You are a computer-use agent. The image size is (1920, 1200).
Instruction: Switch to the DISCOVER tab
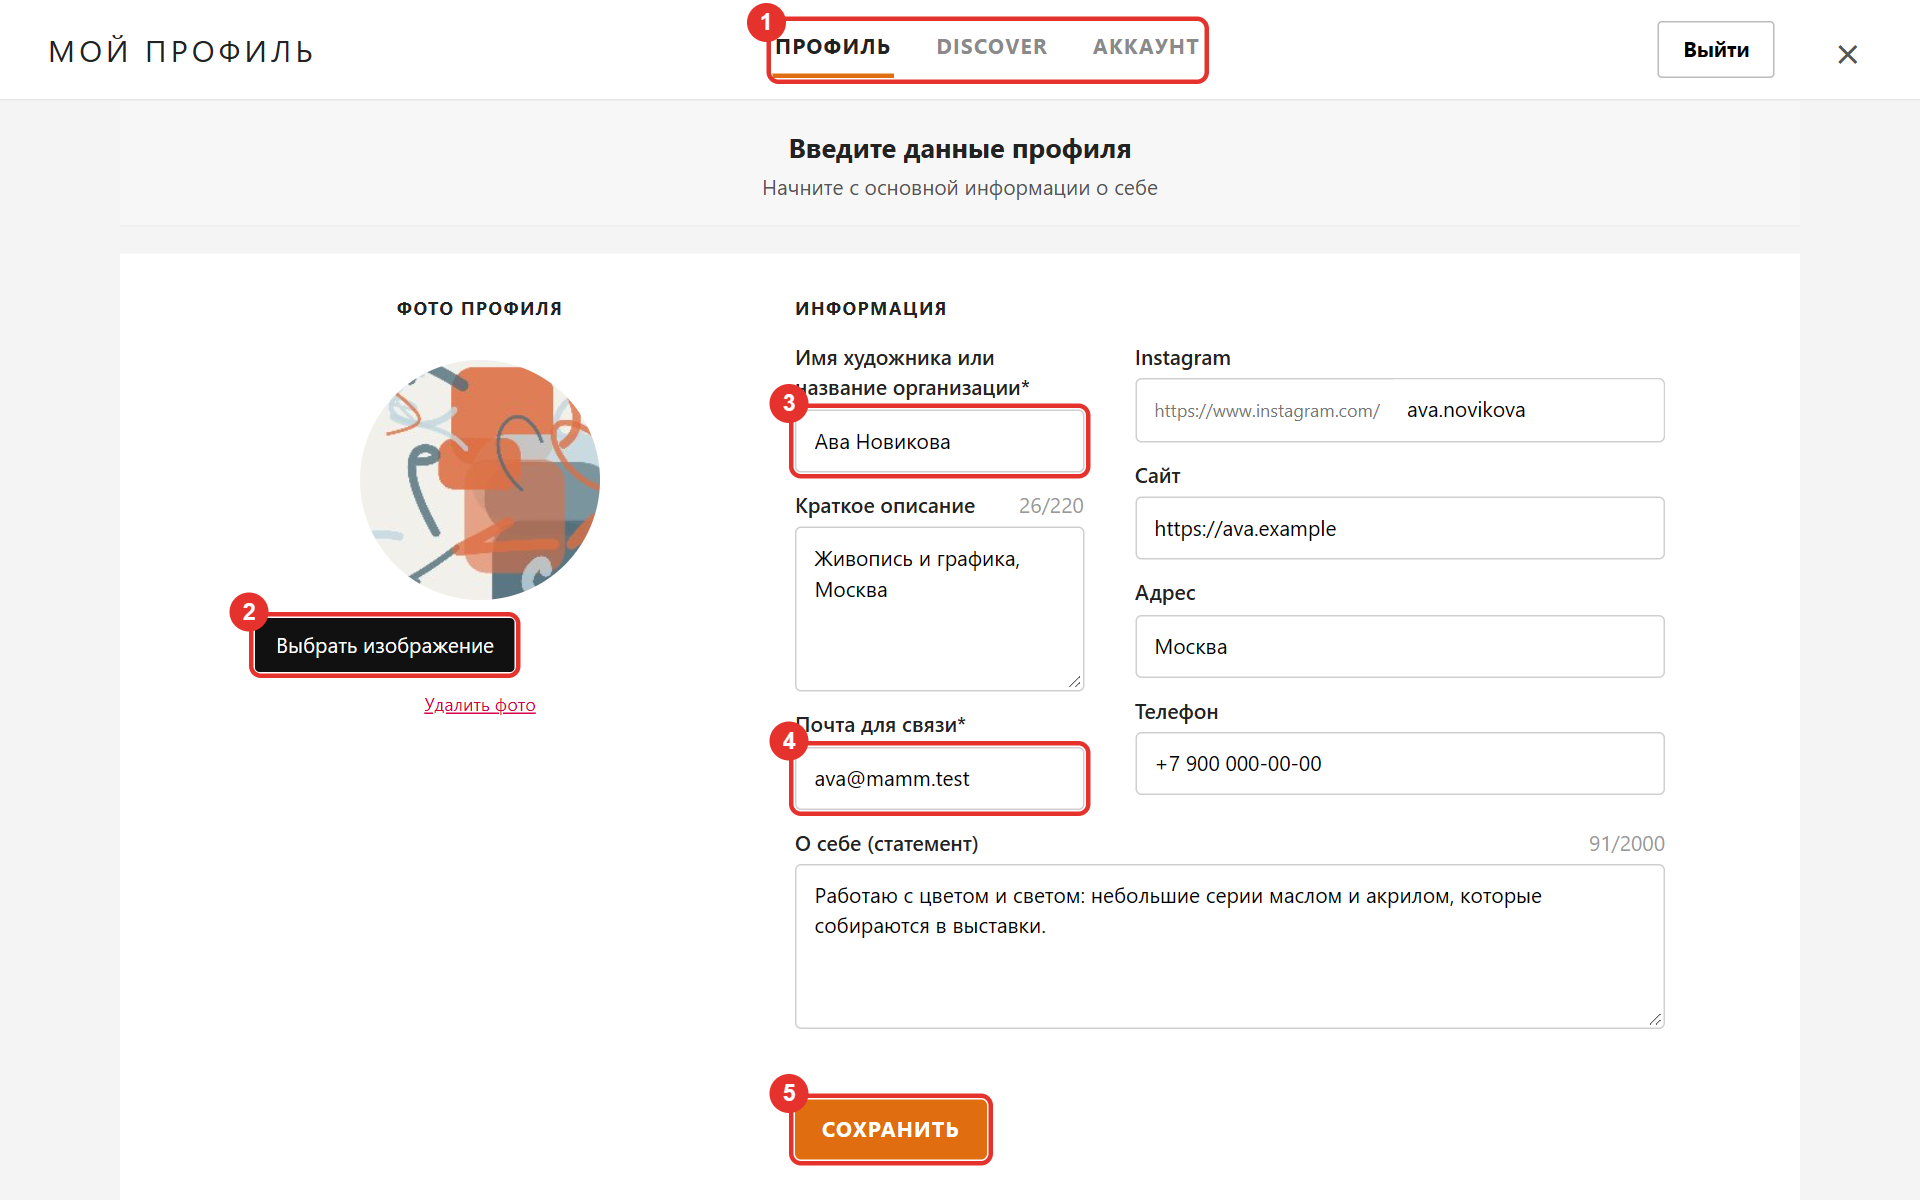coord(991,47)
